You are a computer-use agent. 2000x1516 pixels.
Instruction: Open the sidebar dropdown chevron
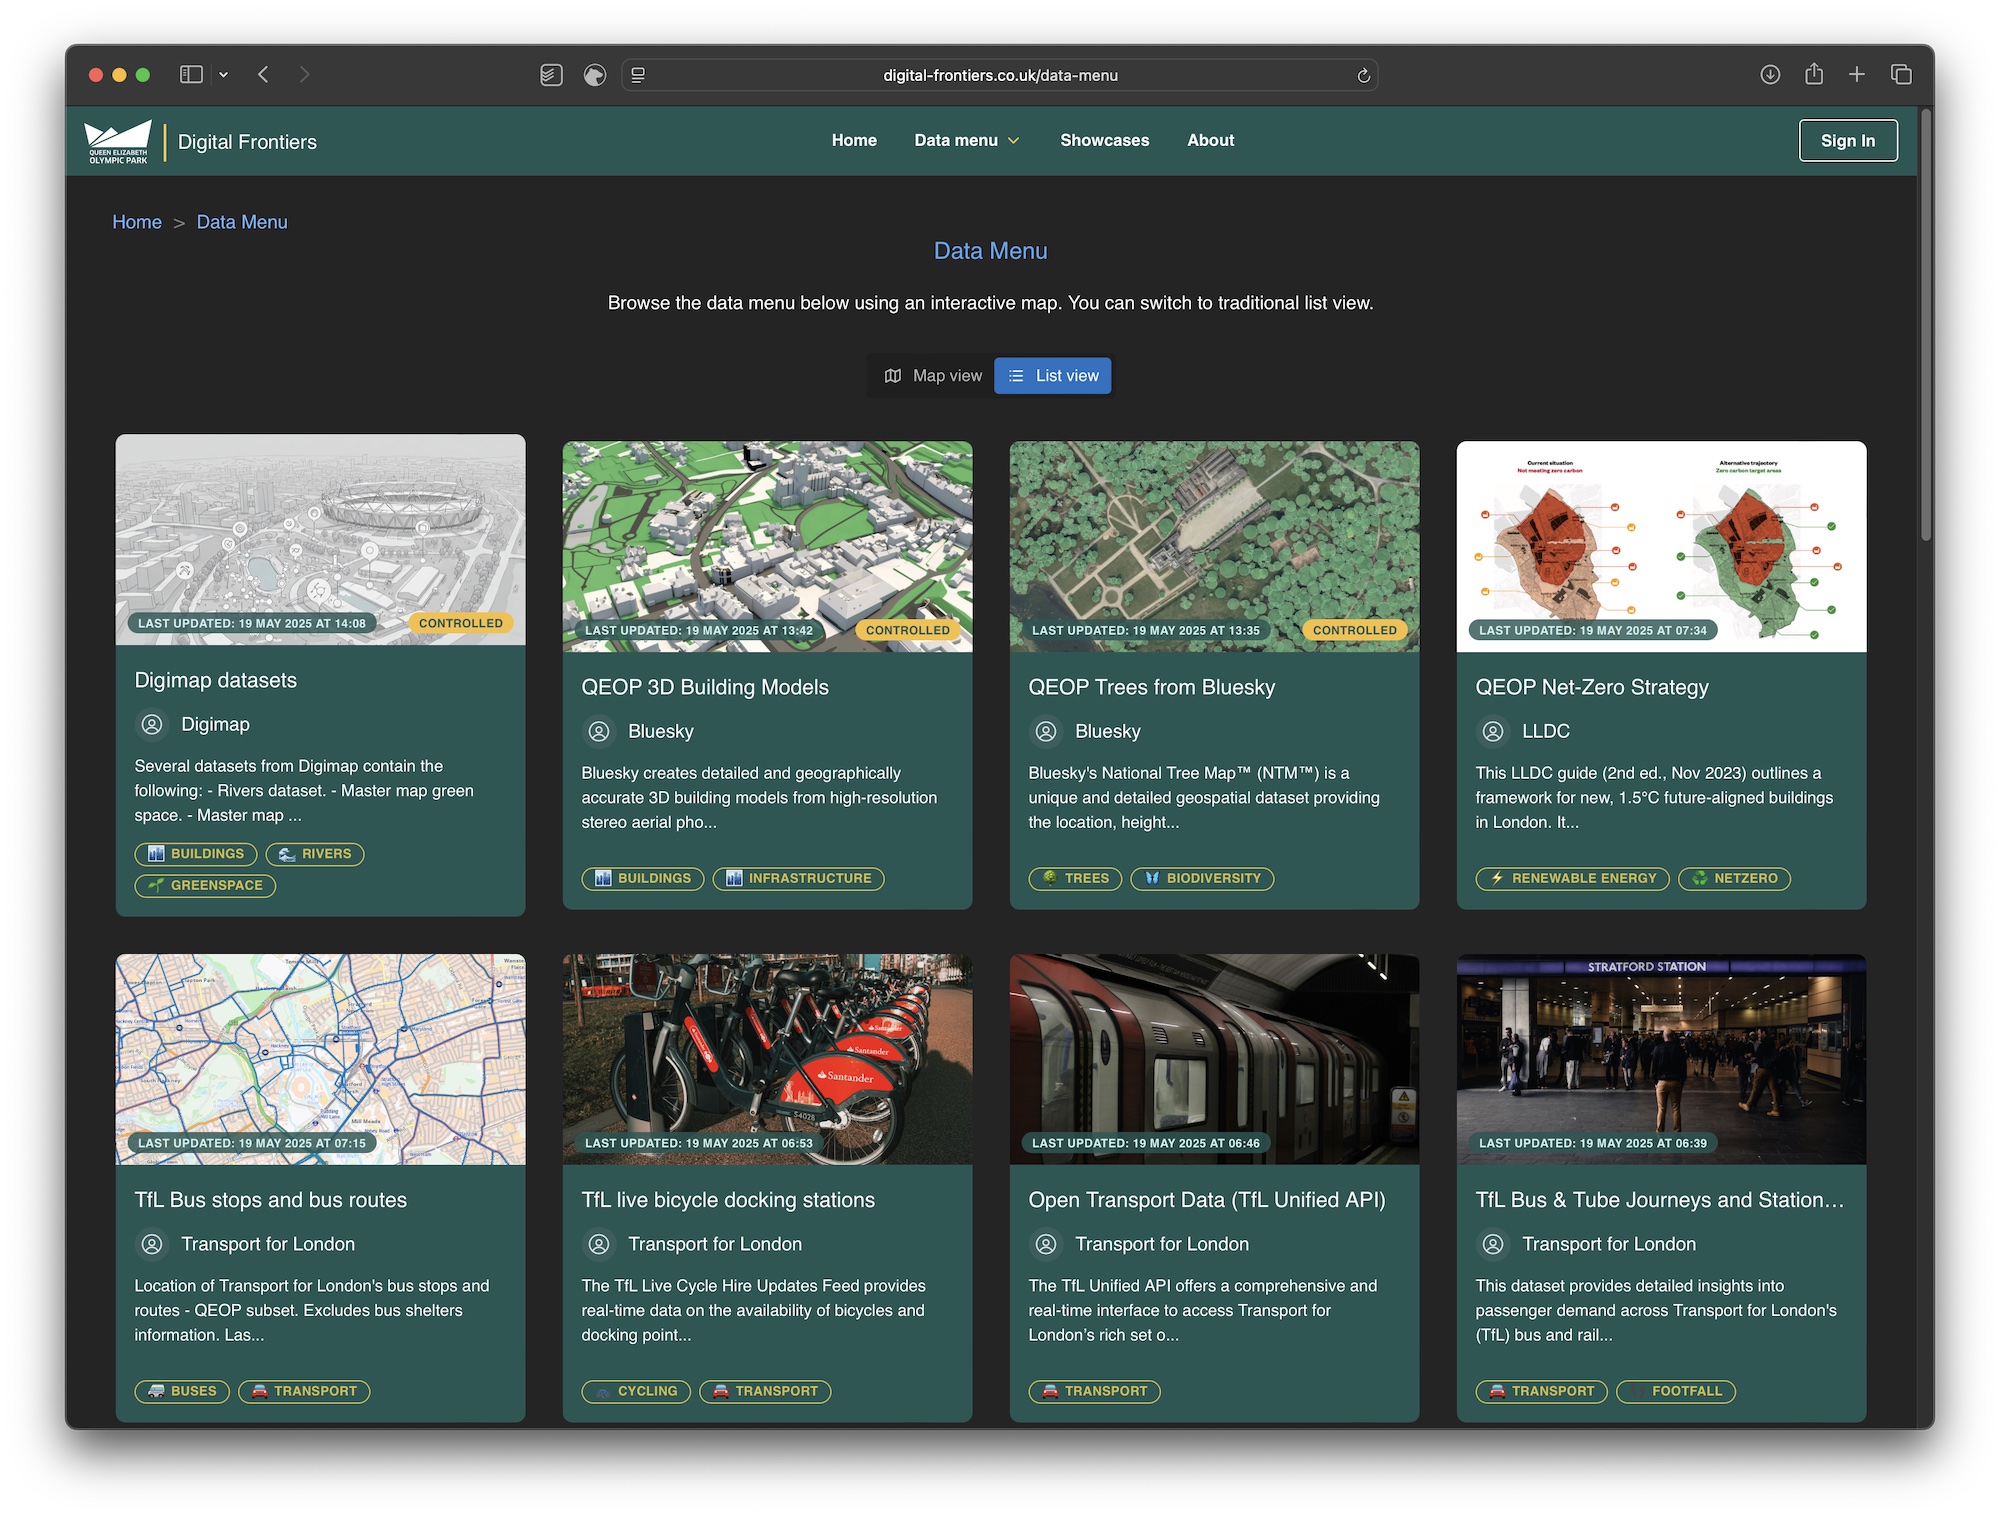click(224, 75)
